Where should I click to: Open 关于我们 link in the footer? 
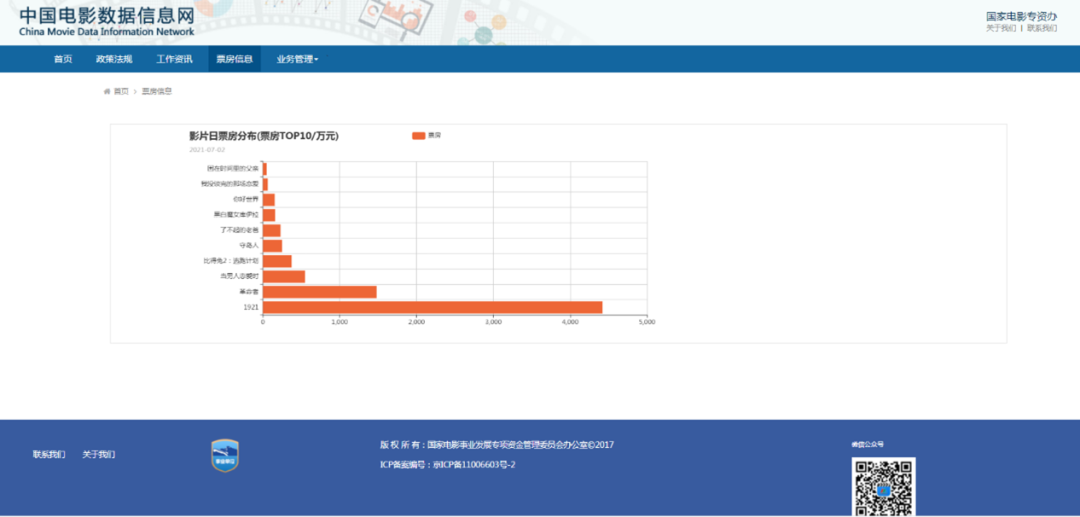pos(98,454)
